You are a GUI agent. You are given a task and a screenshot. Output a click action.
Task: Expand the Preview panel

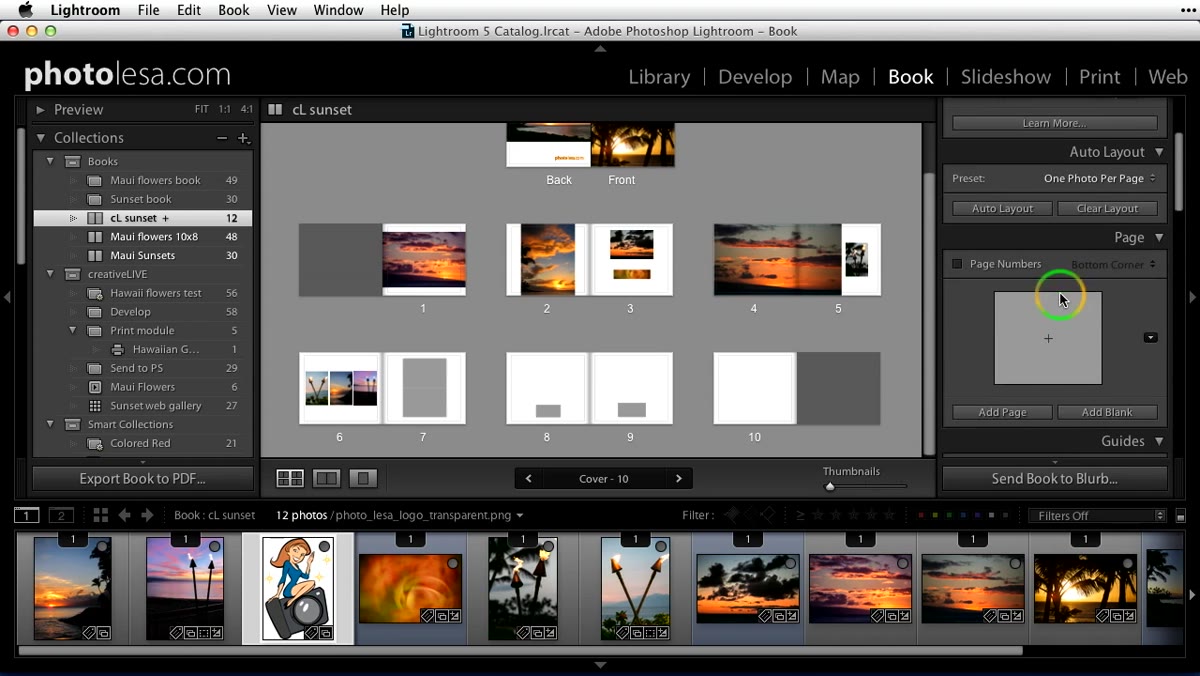[40, 110]
